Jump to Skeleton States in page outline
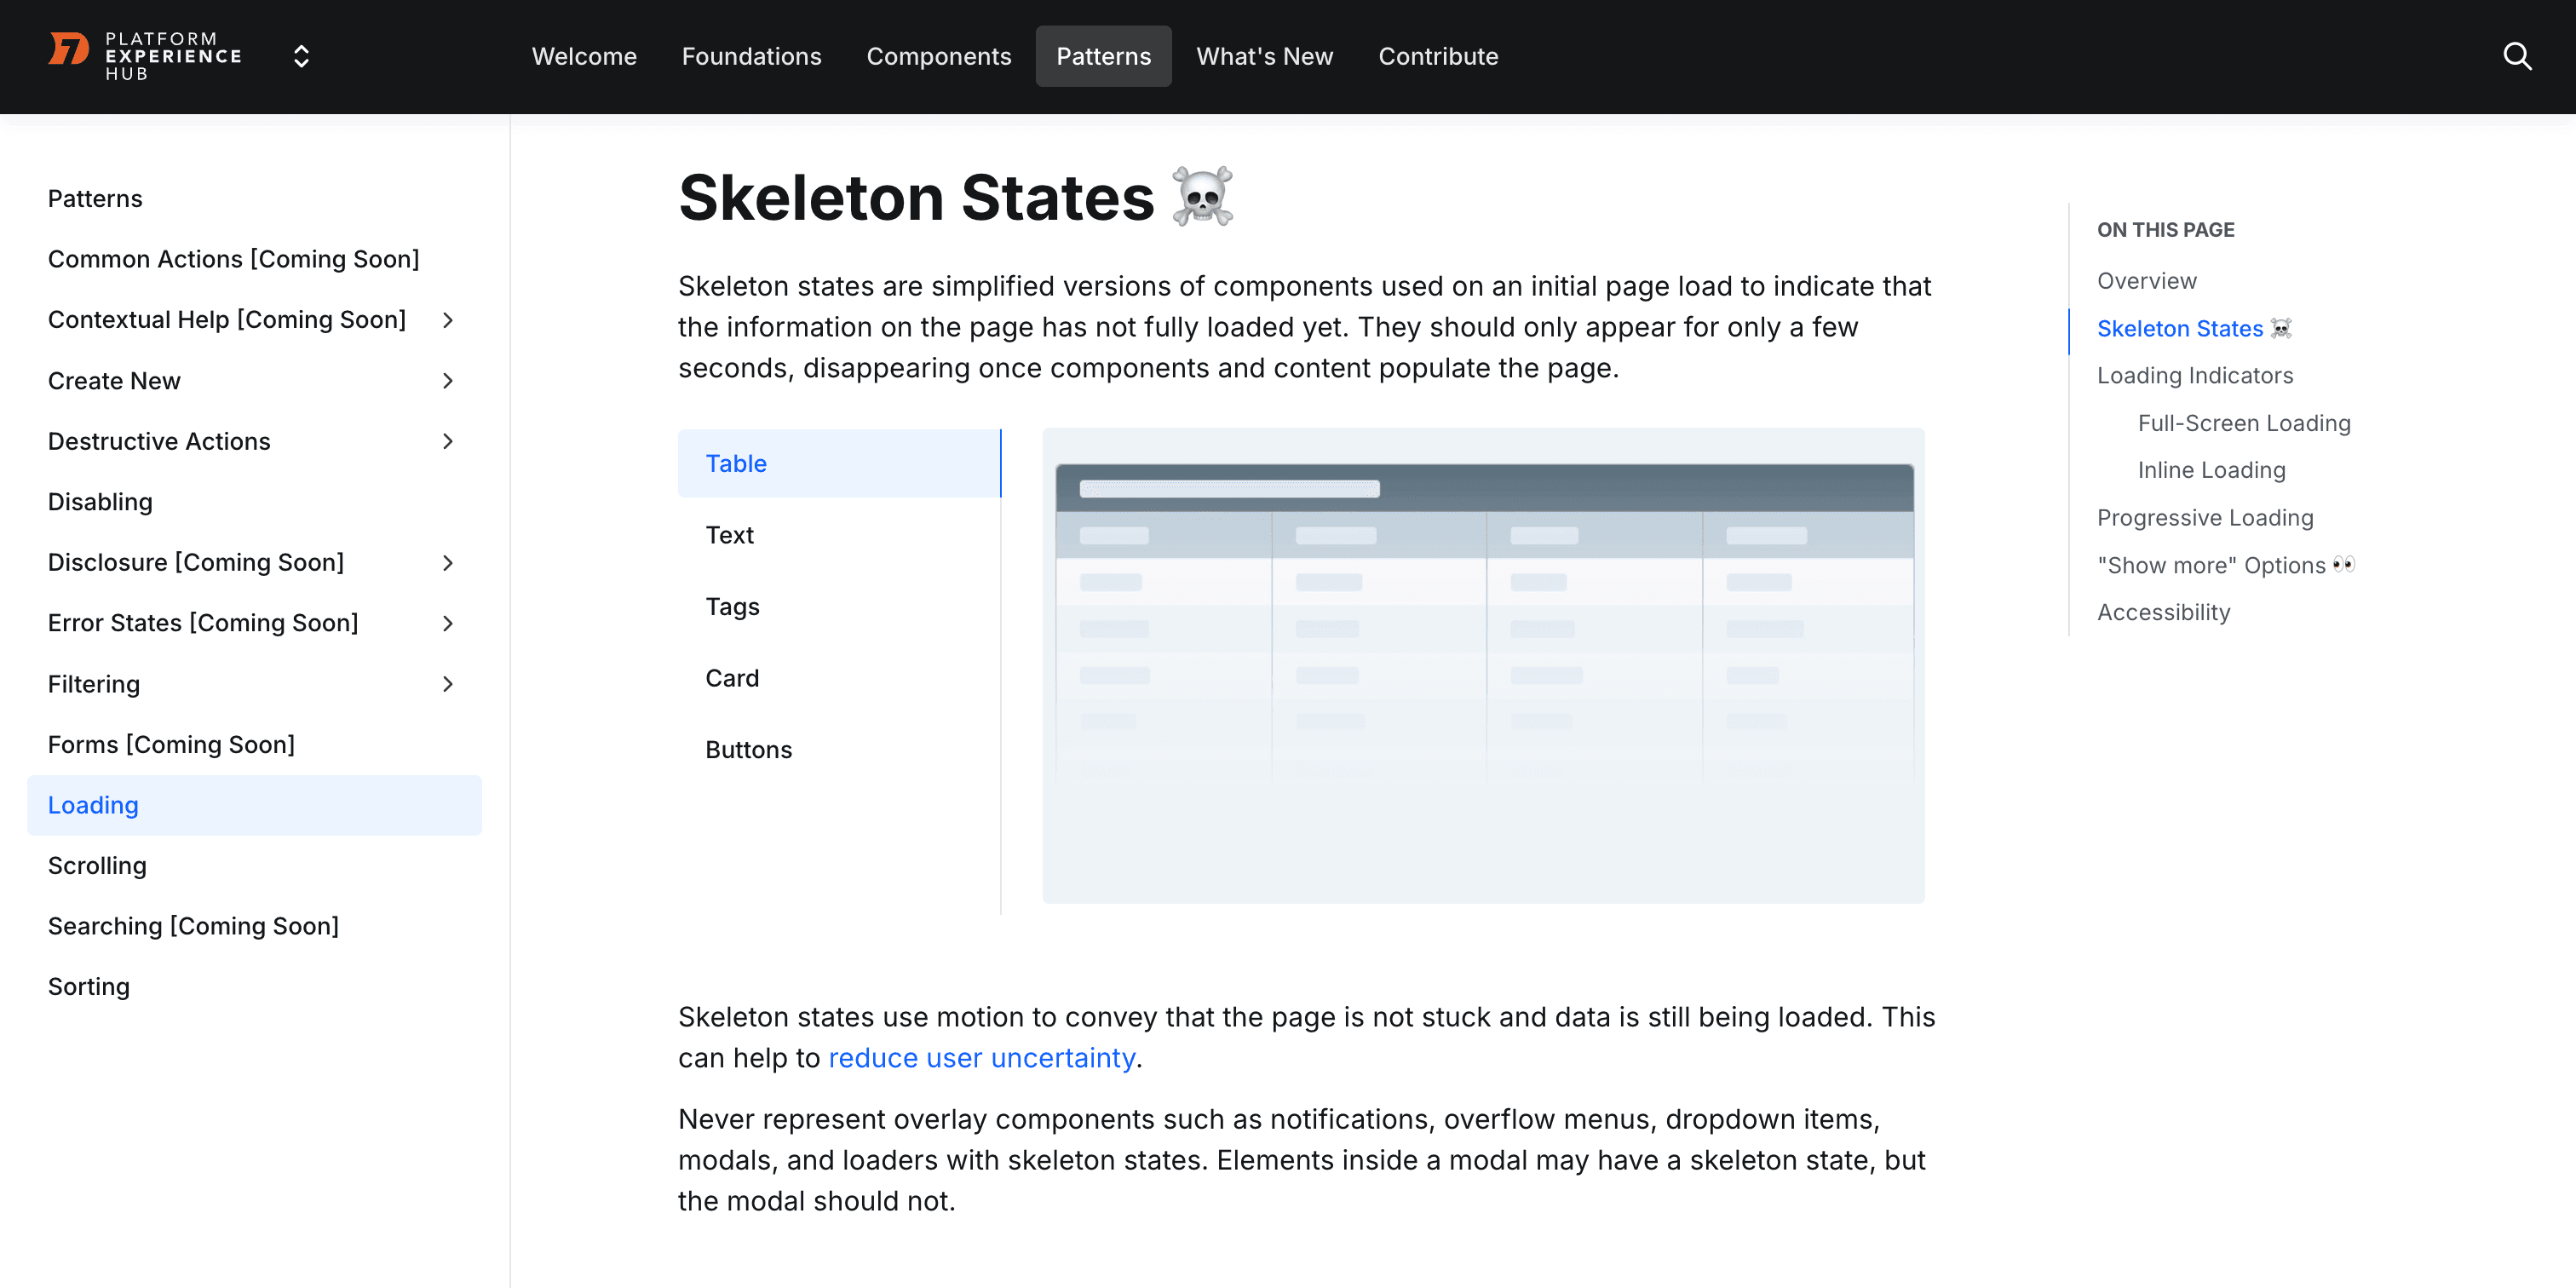The width and height of the screenshot is (2576, 1288). click(2194, 328)
